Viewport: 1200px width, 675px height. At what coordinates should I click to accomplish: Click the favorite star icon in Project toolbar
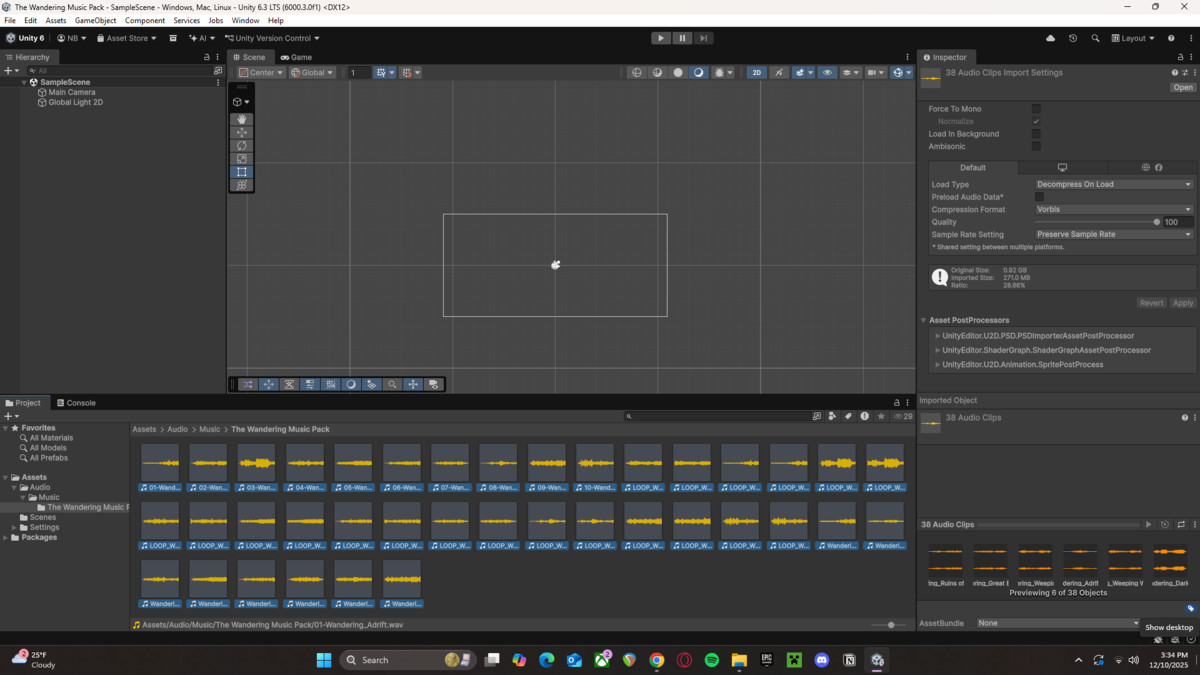881,416
